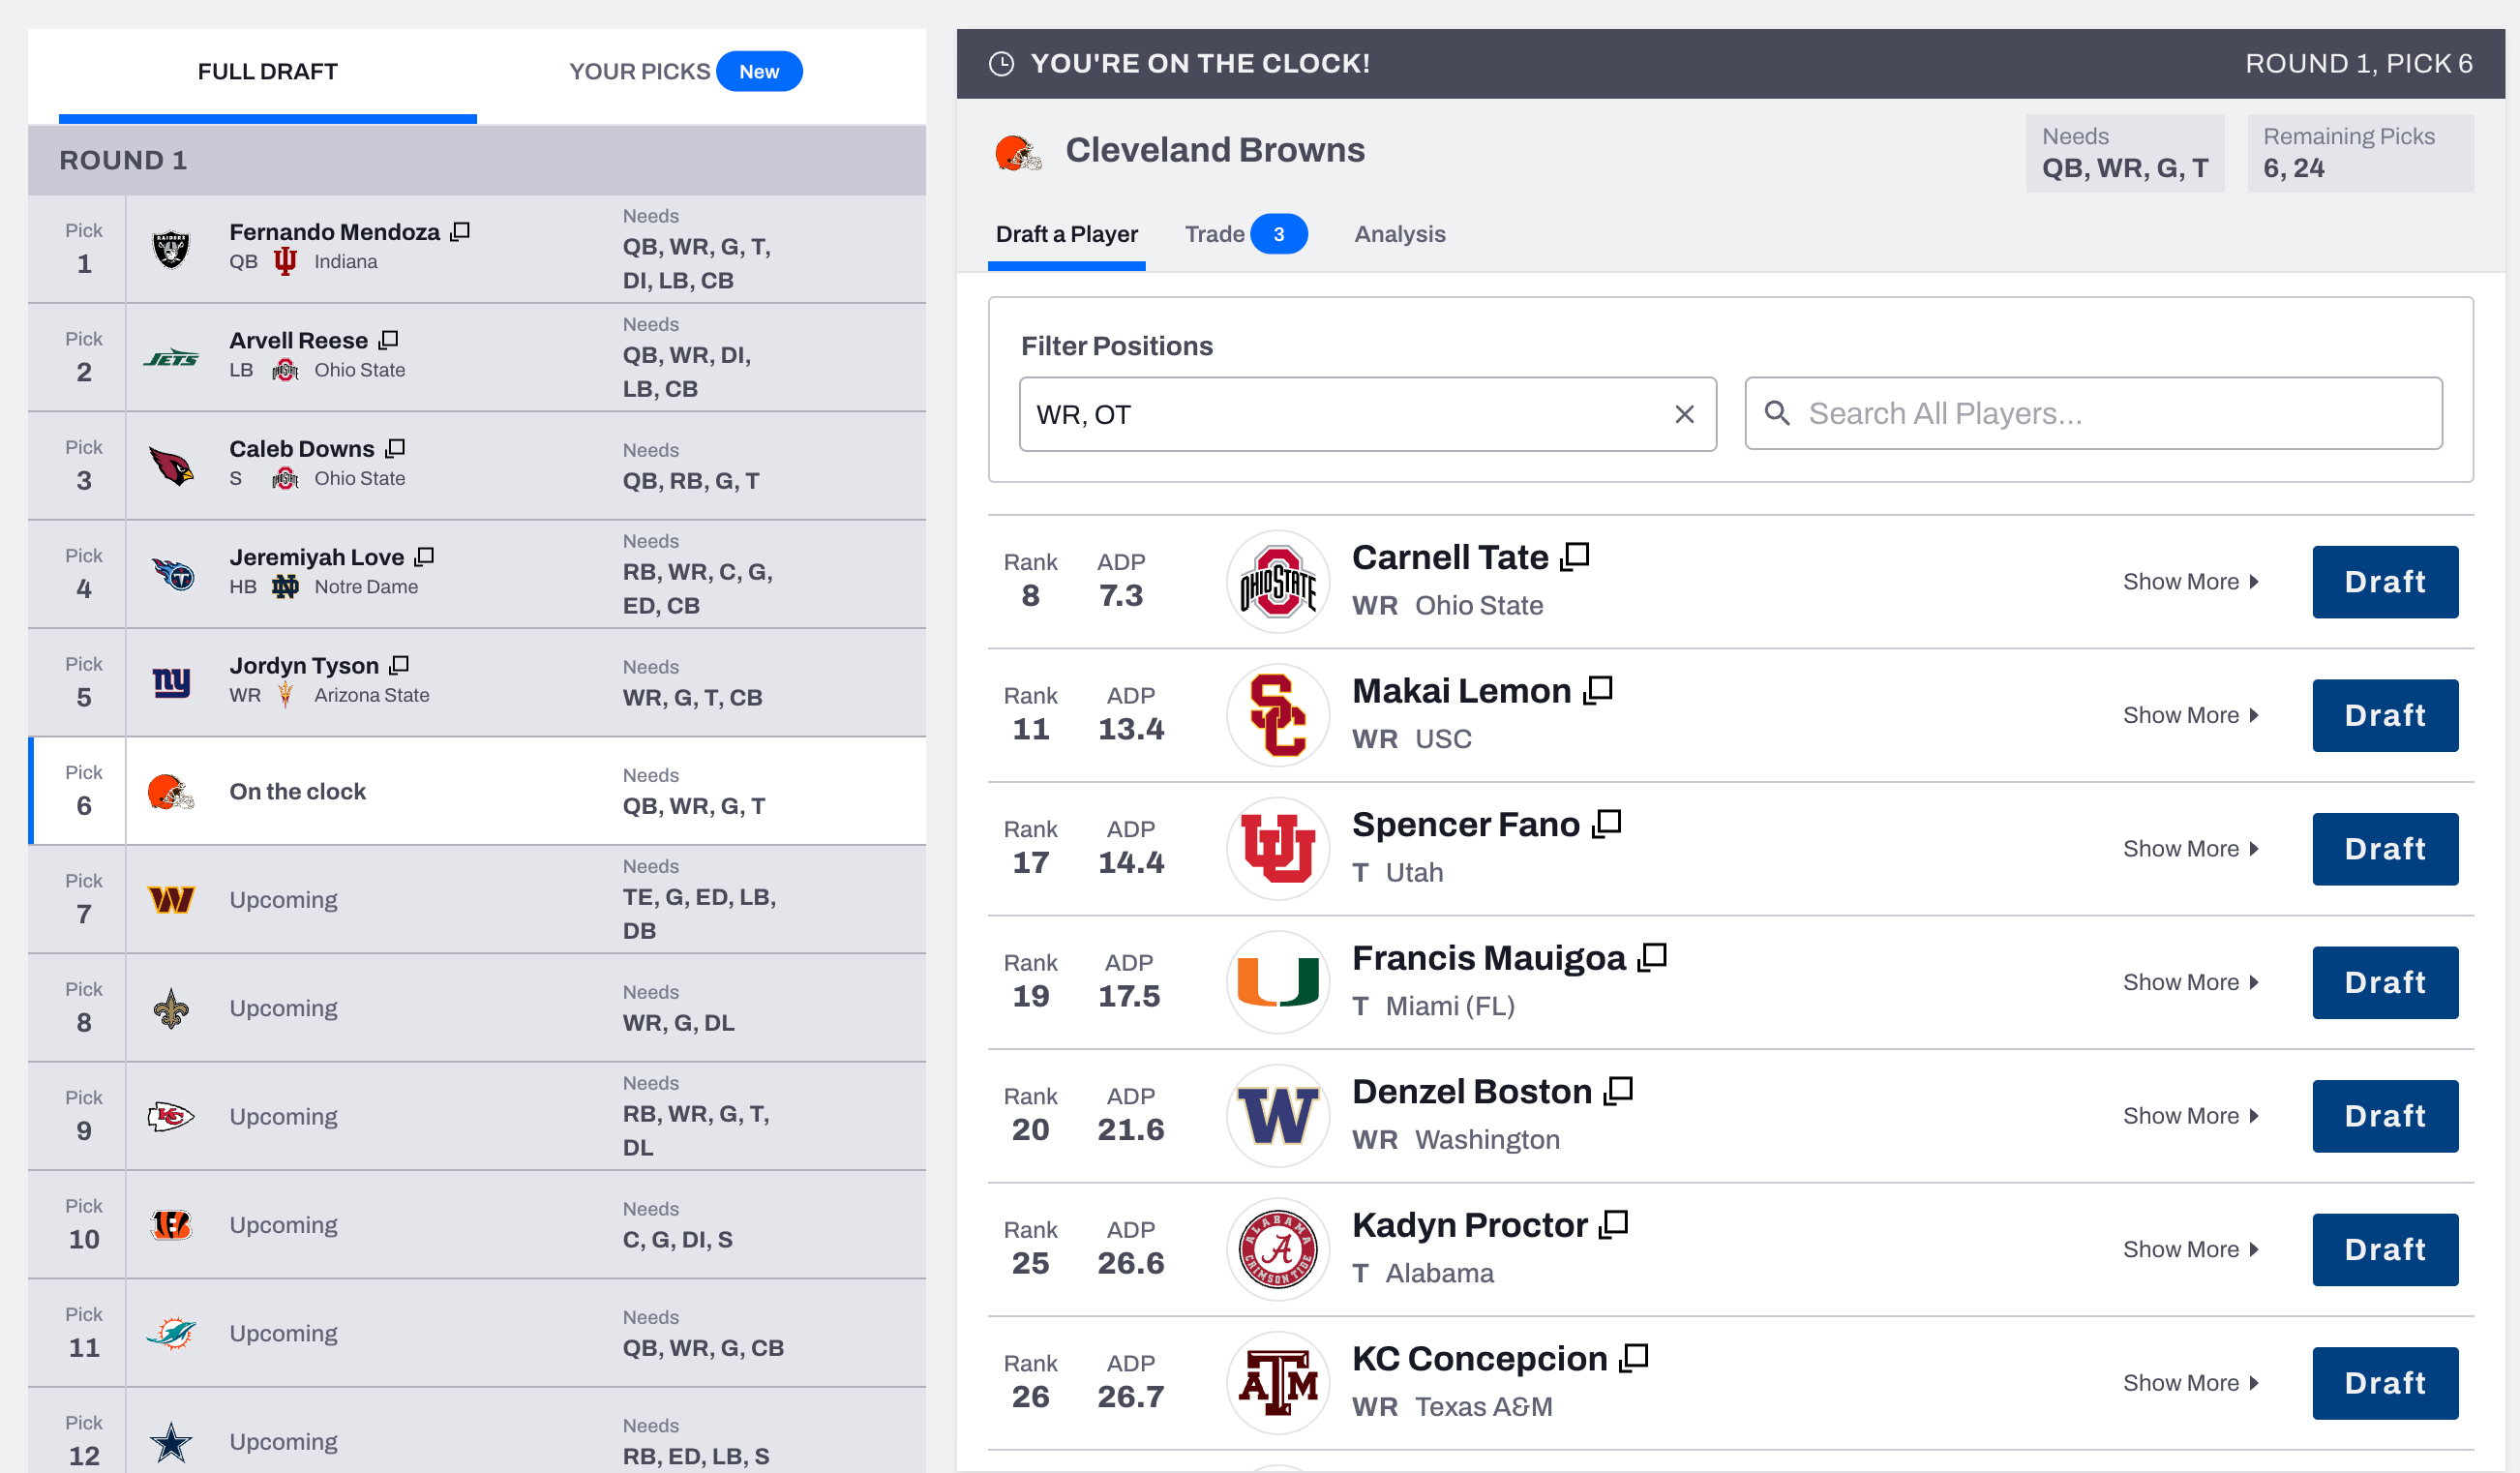Select the Utah logo beside Spencer Fano
This screenshot has height=1473, width=2520.
click(x=1277, y=848)
